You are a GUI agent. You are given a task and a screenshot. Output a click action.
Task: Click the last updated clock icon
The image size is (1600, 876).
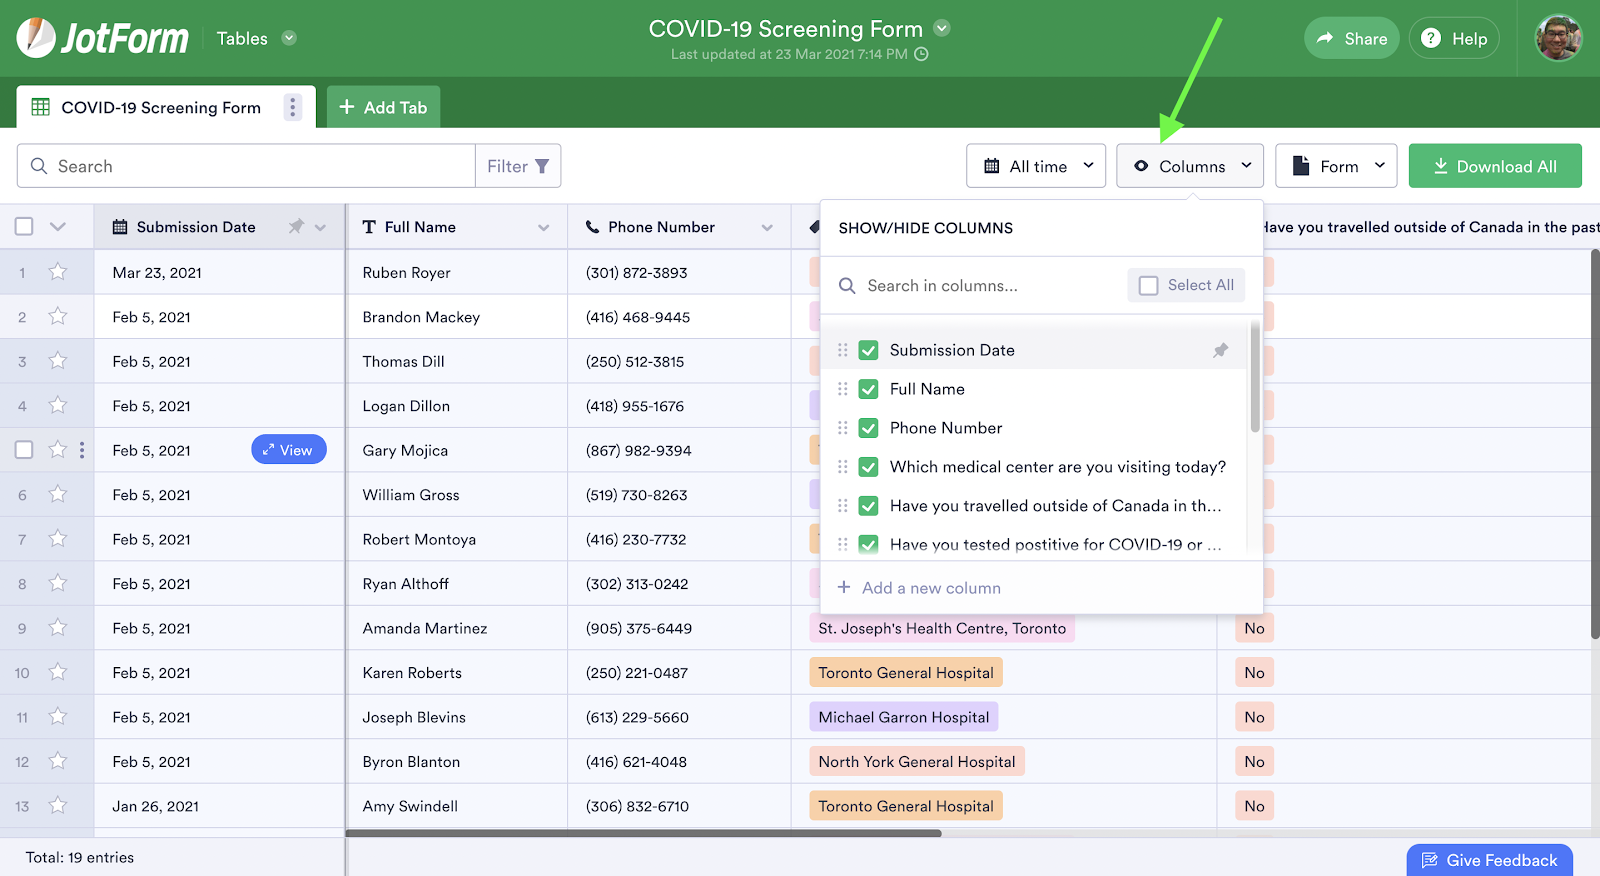[921, 54]
